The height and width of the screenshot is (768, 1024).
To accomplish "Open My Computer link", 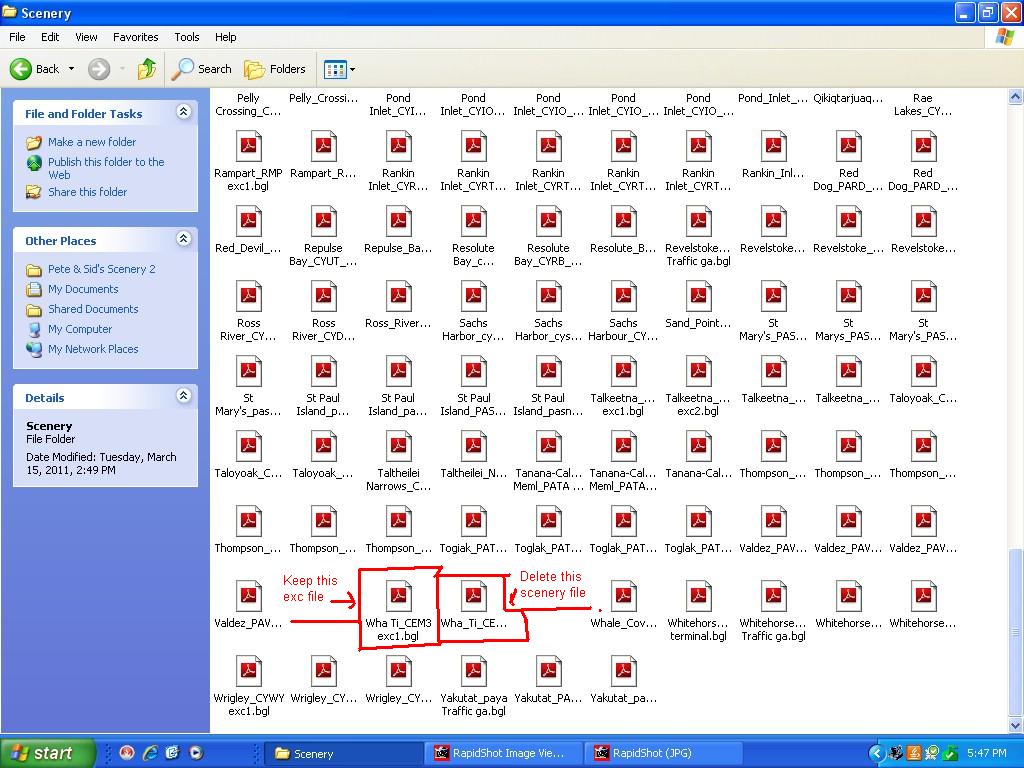I will [80, 329].
